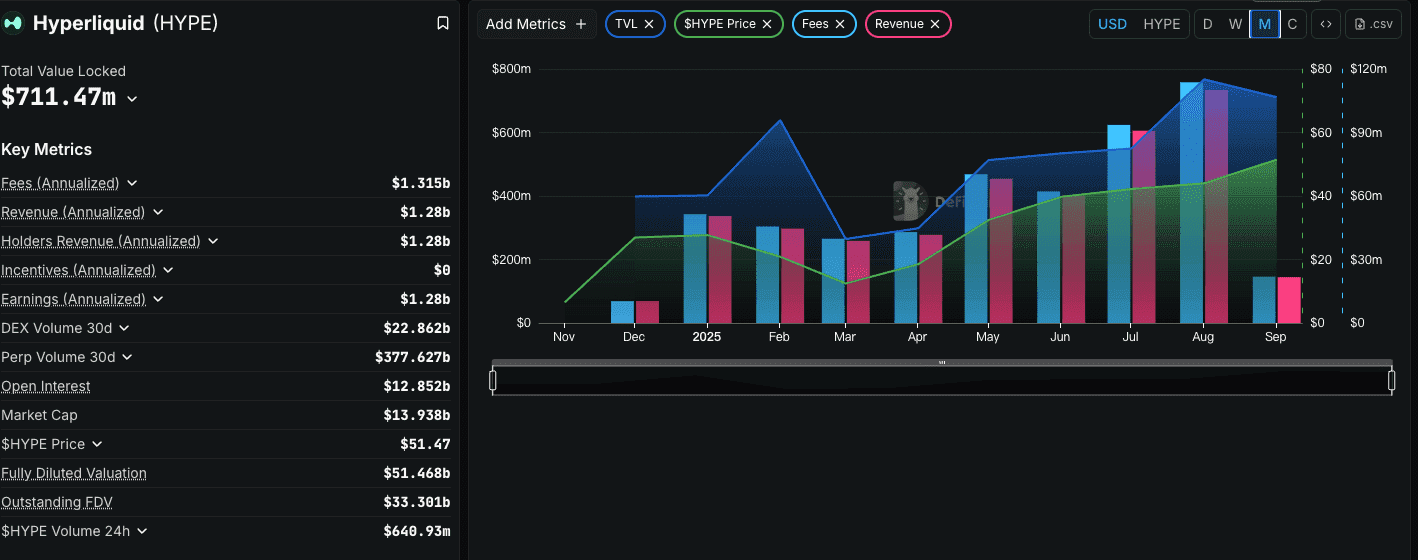Switch denomination to USD
Image resolution: width=1418 pixels, height=560 pixels.
1112,24
